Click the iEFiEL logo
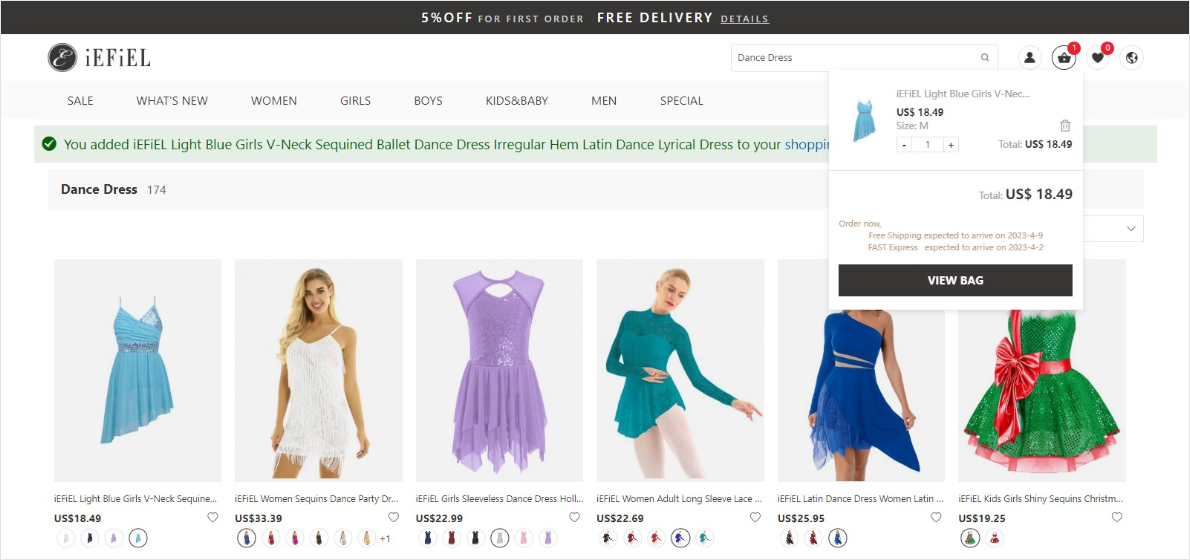 coord(99,57)
